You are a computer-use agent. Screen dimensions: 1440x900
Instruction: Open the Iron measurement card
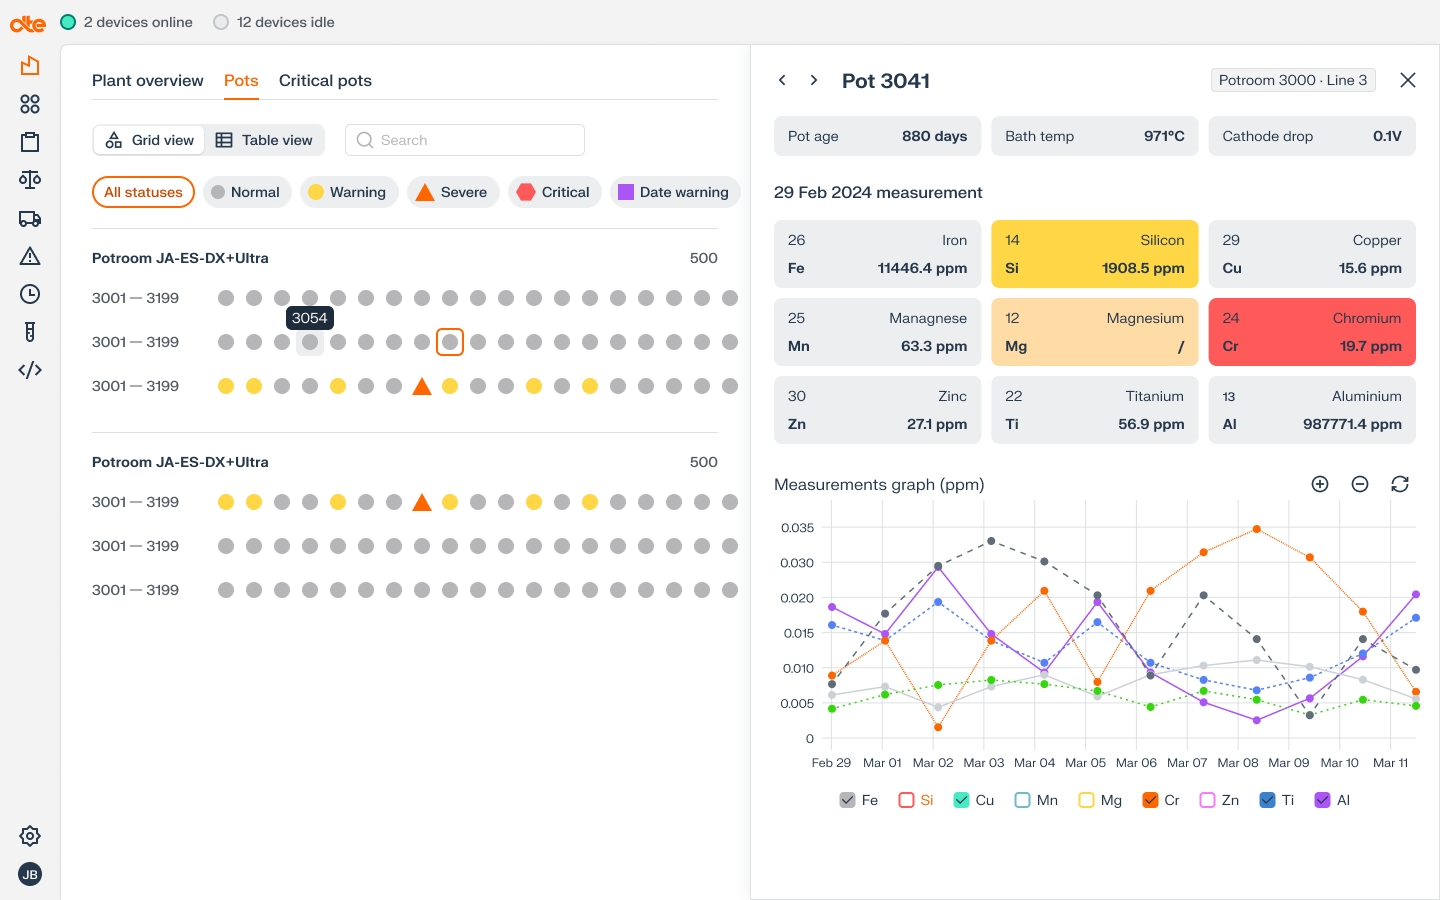pos(877,254)
